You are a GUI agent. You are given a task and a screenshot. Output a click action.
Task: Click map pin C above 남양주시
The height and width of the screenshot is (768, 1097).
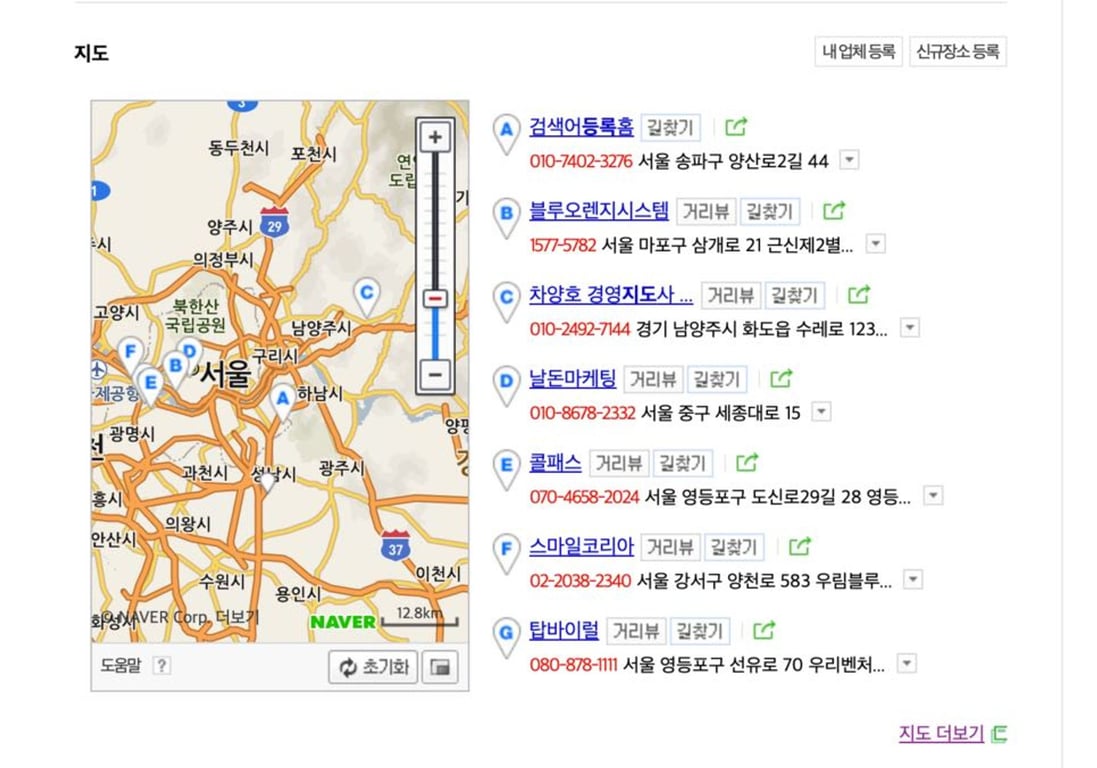[366, 297]
